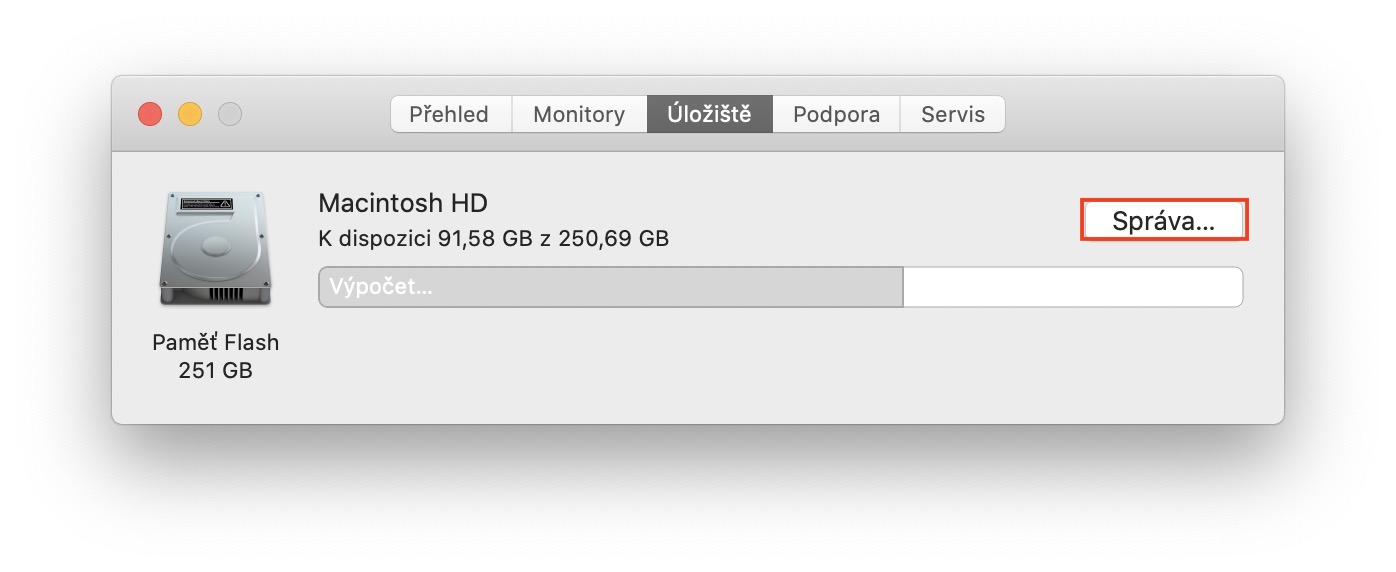Switch to the Přehled tab
Image resolution: width=1396 pixels, height=572 pixels.
449,114
